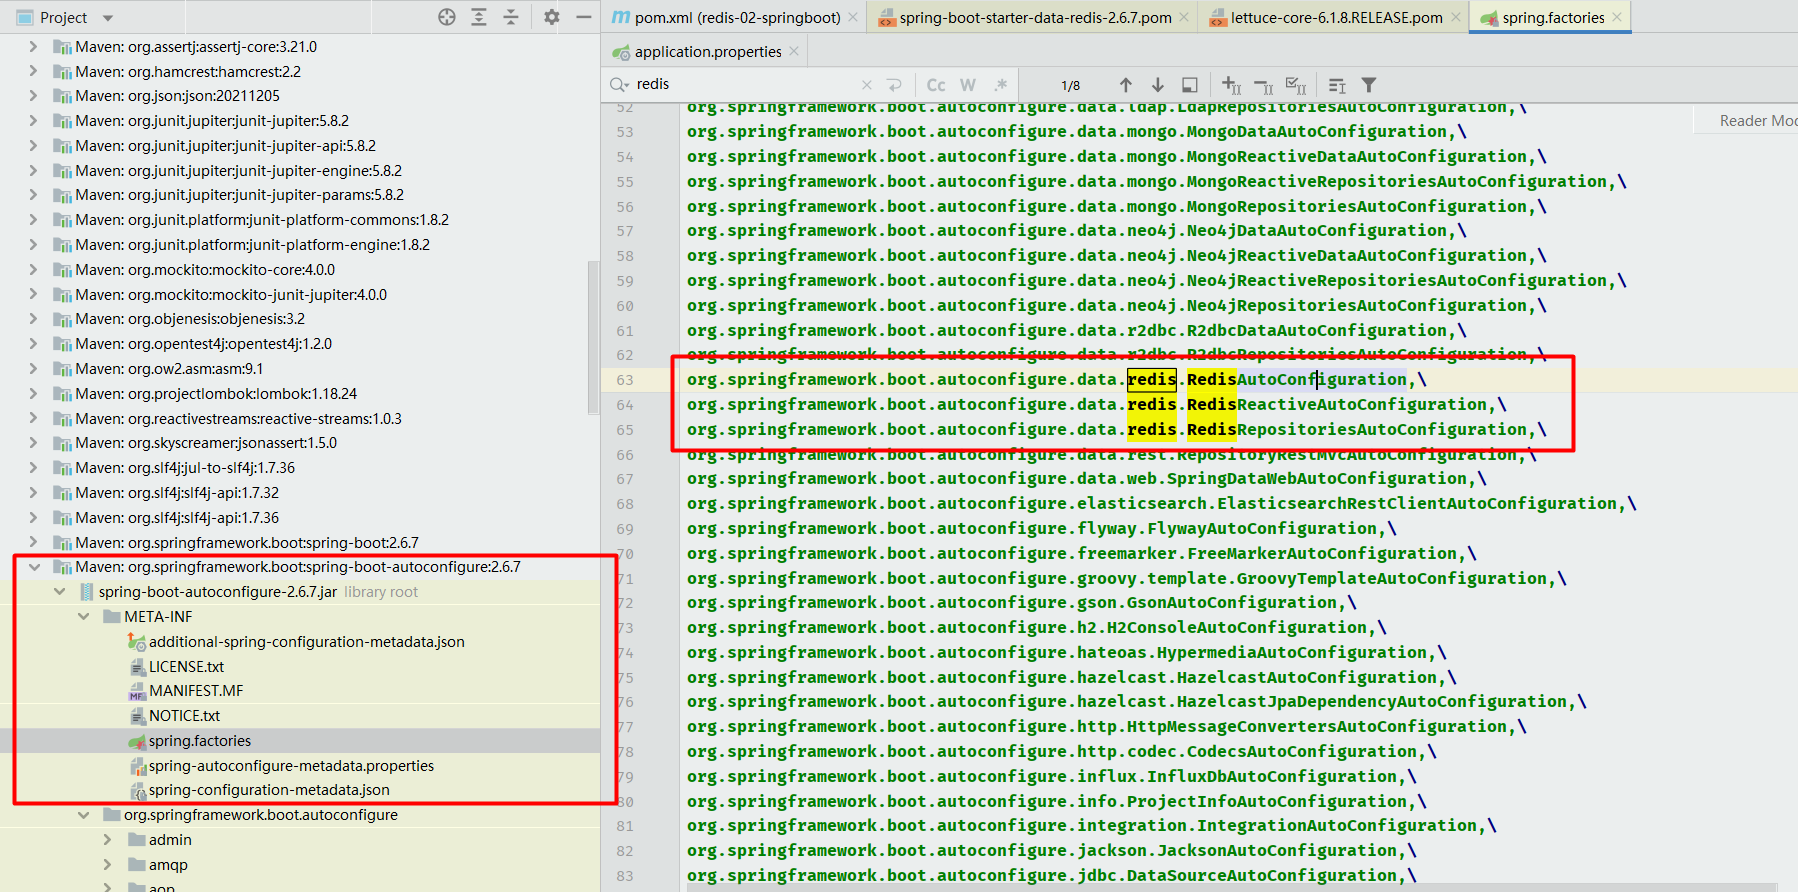1798x892 pixels.
Task: Click the Collapse All icon in Project panel
Action: point(511,17)
